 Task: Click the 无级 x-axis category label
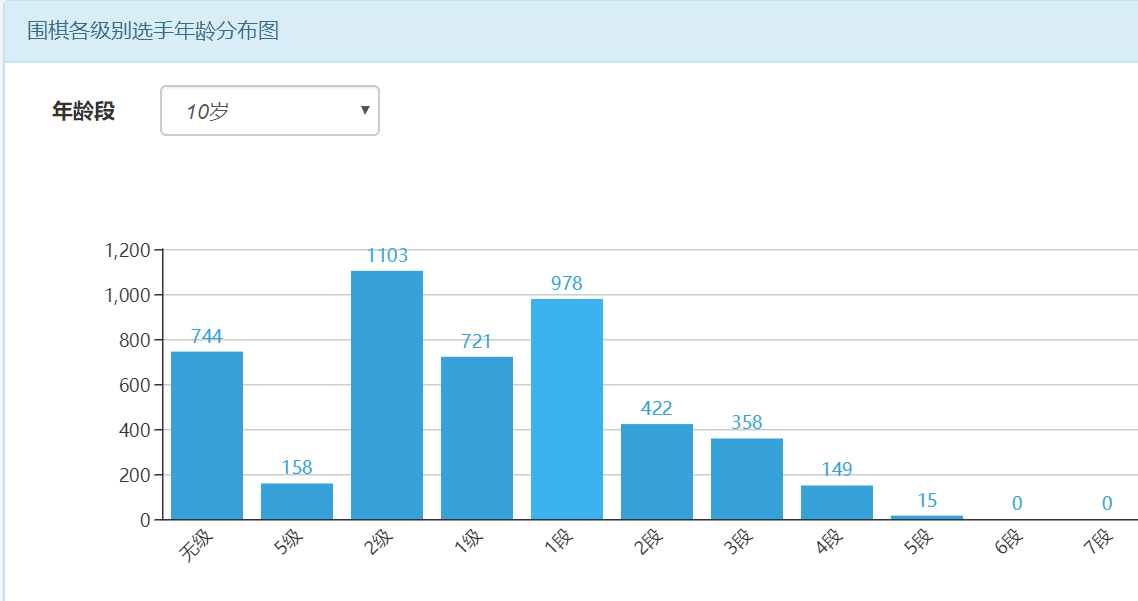[197, 545]
